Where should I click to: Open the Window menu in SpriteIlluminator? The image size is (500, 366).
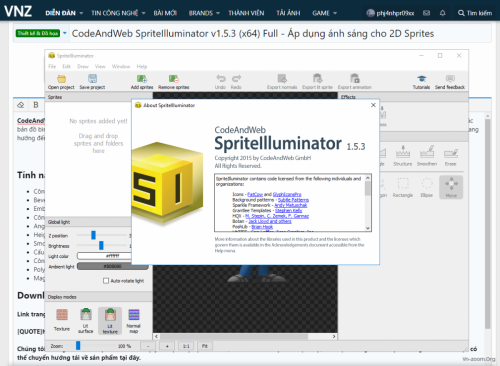click(121, 66)
